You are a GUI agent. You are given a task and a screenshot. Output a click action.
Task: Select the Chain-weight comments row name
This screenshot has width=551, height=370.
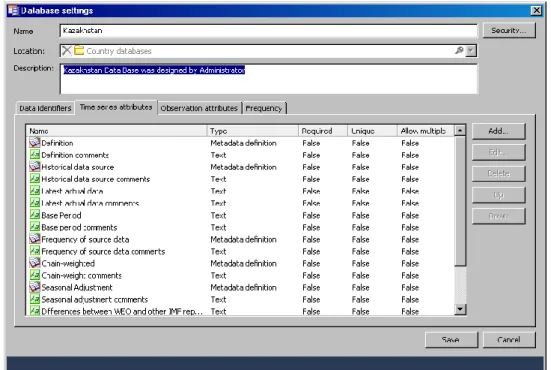[82, 275]
